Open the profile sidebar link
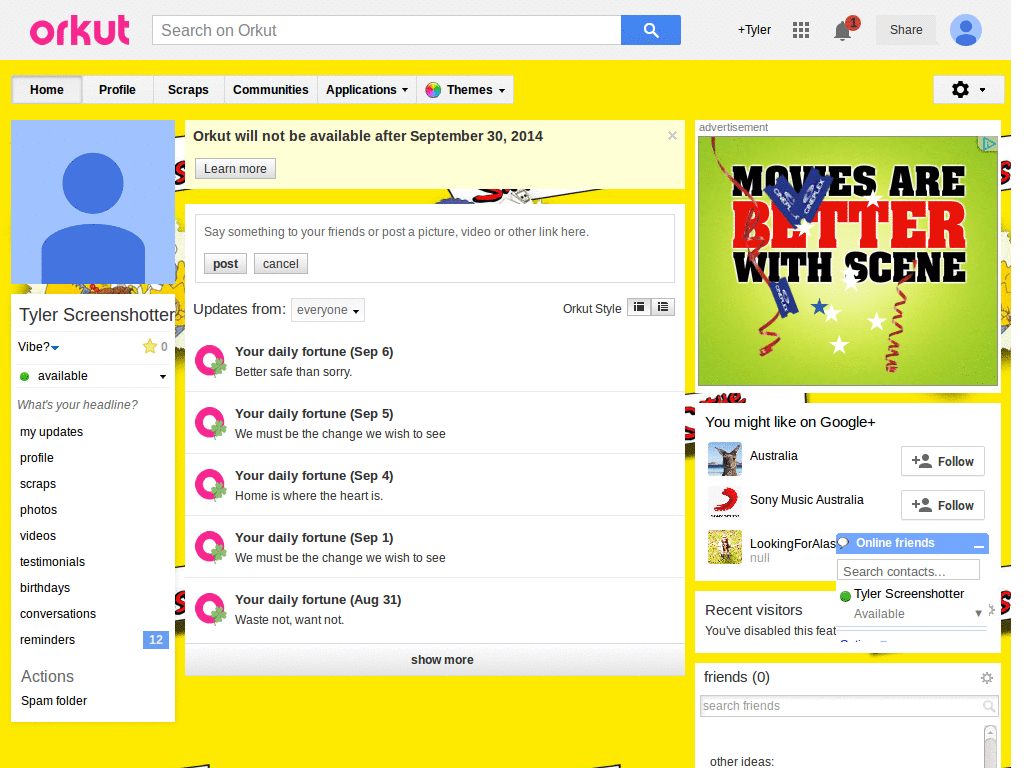 [37, 458]
